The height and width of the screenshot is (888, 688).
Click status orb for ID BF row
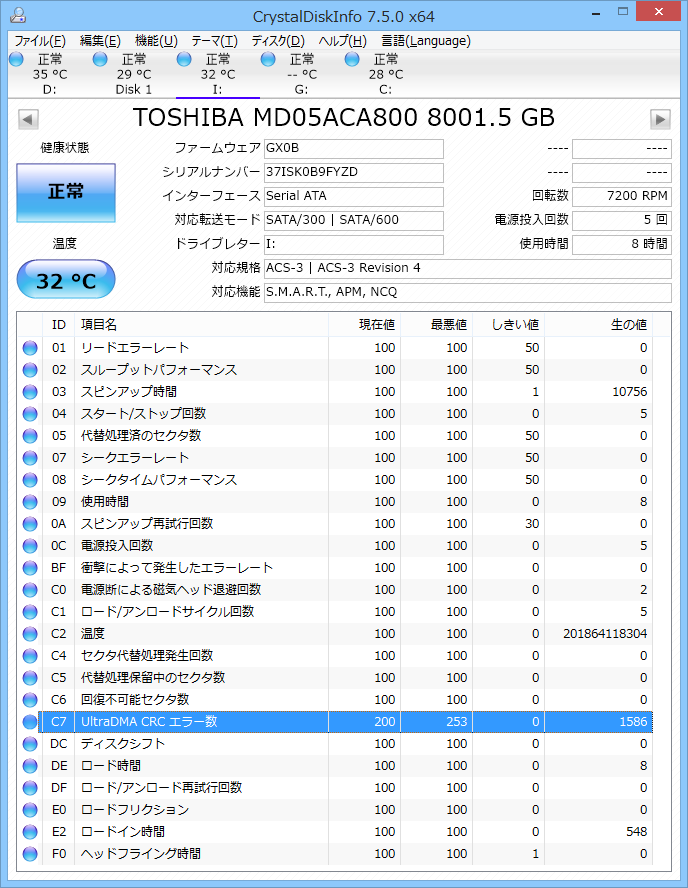point(30,568)
